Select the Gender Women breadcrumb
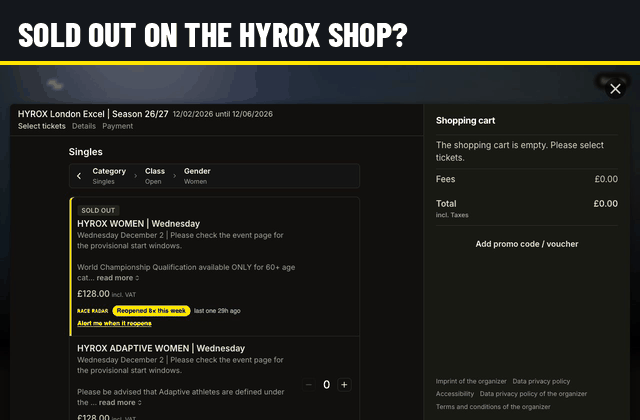Viewport: 640px width, 420px height. click(x=197, y=176)
